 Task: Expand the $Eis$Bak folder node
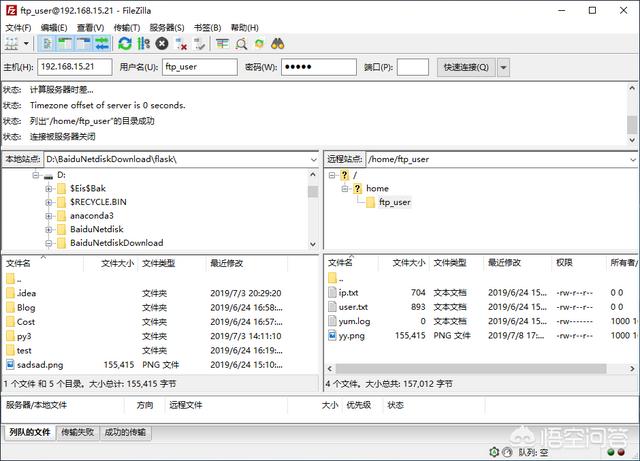(x=49, y=189)
